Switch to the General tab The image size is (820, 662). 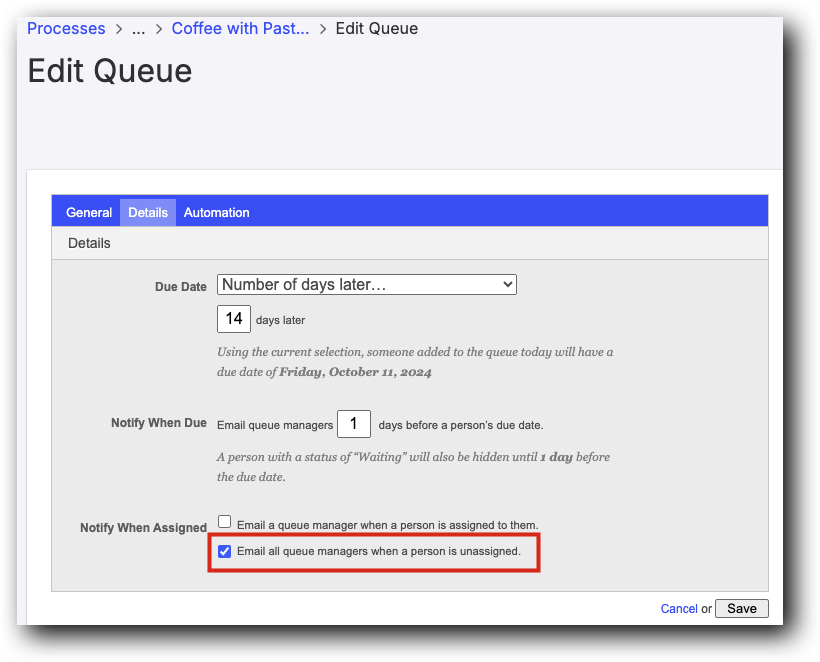(x=89, y=212)
